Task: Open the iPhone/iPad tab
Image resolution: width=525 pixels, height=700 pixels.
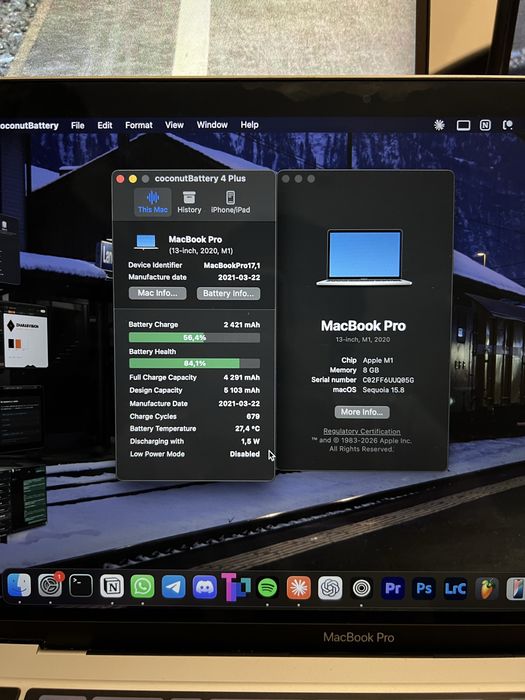Action: [230, 202]
